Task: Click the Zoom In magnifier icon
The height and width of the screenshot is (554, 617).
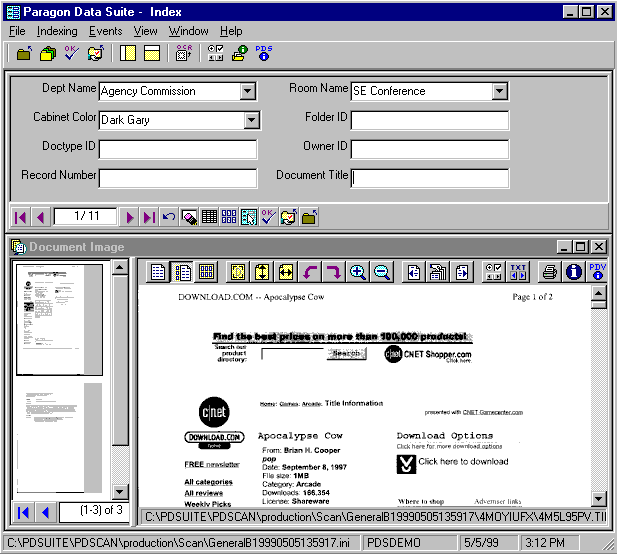Action: pos(357,272)
